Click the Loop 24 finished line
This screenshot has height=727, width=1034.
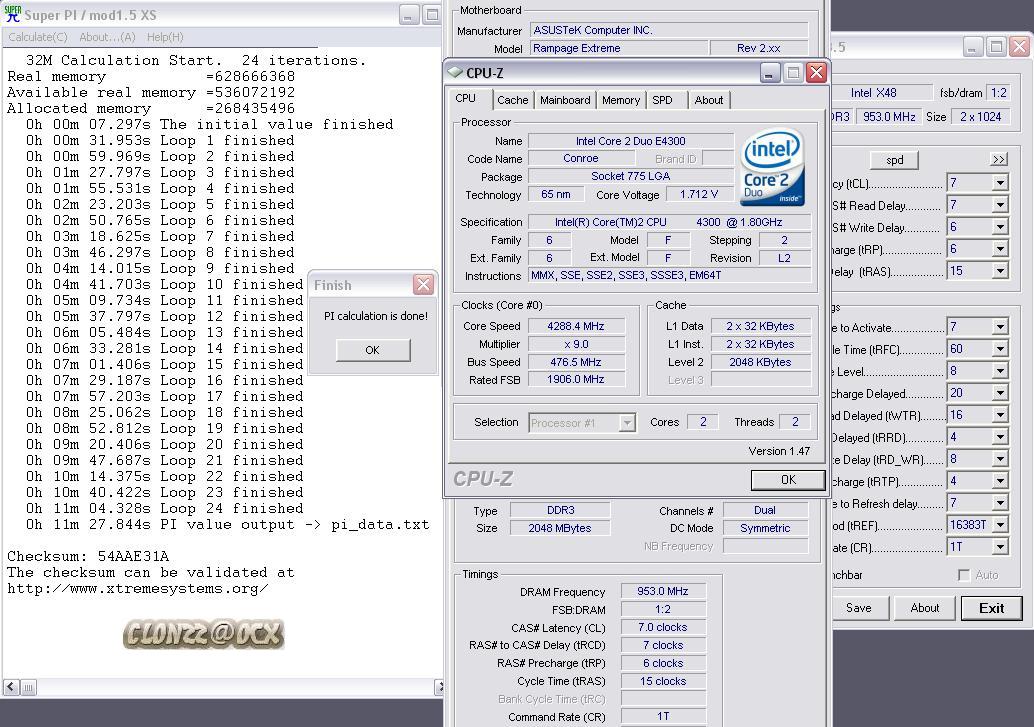point(165,508)
